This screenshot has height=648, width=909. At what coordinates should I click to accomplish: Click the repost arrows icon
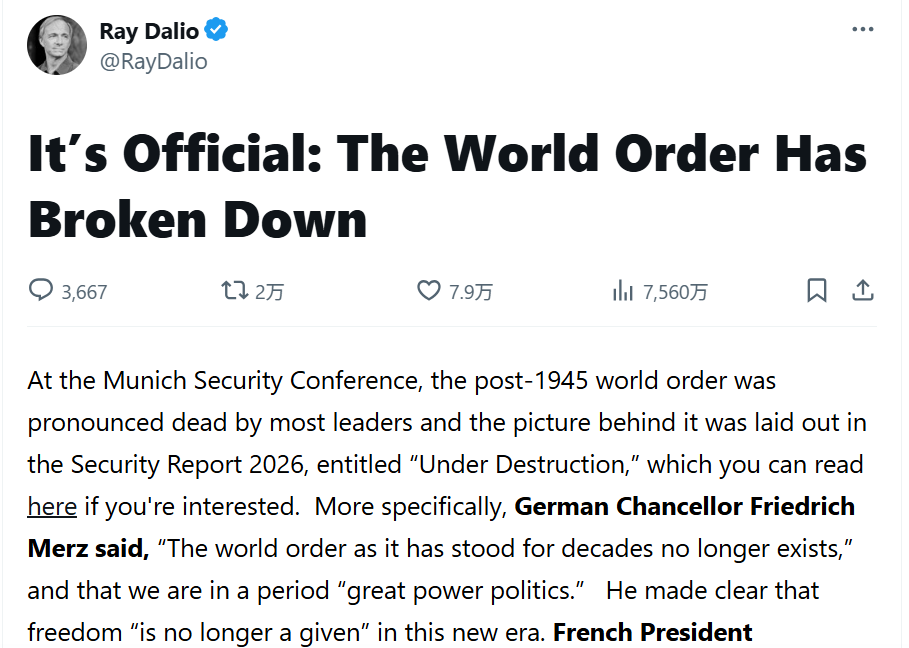(x=234, y=291)
